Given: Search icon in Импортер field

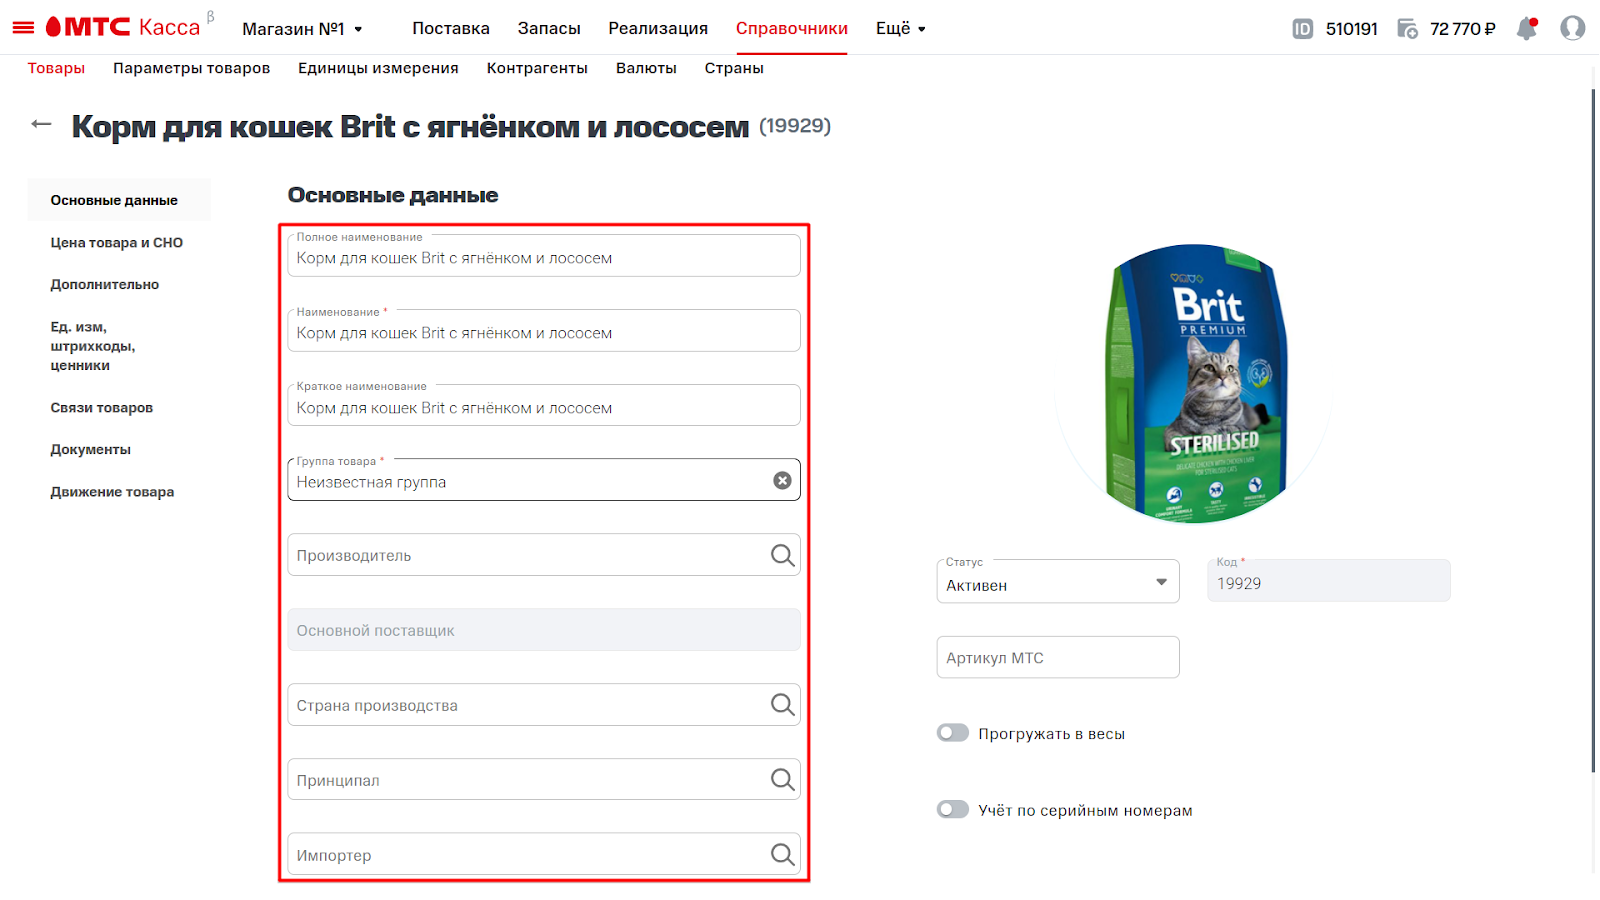Looking at the screenshot, I should [782, 855].
